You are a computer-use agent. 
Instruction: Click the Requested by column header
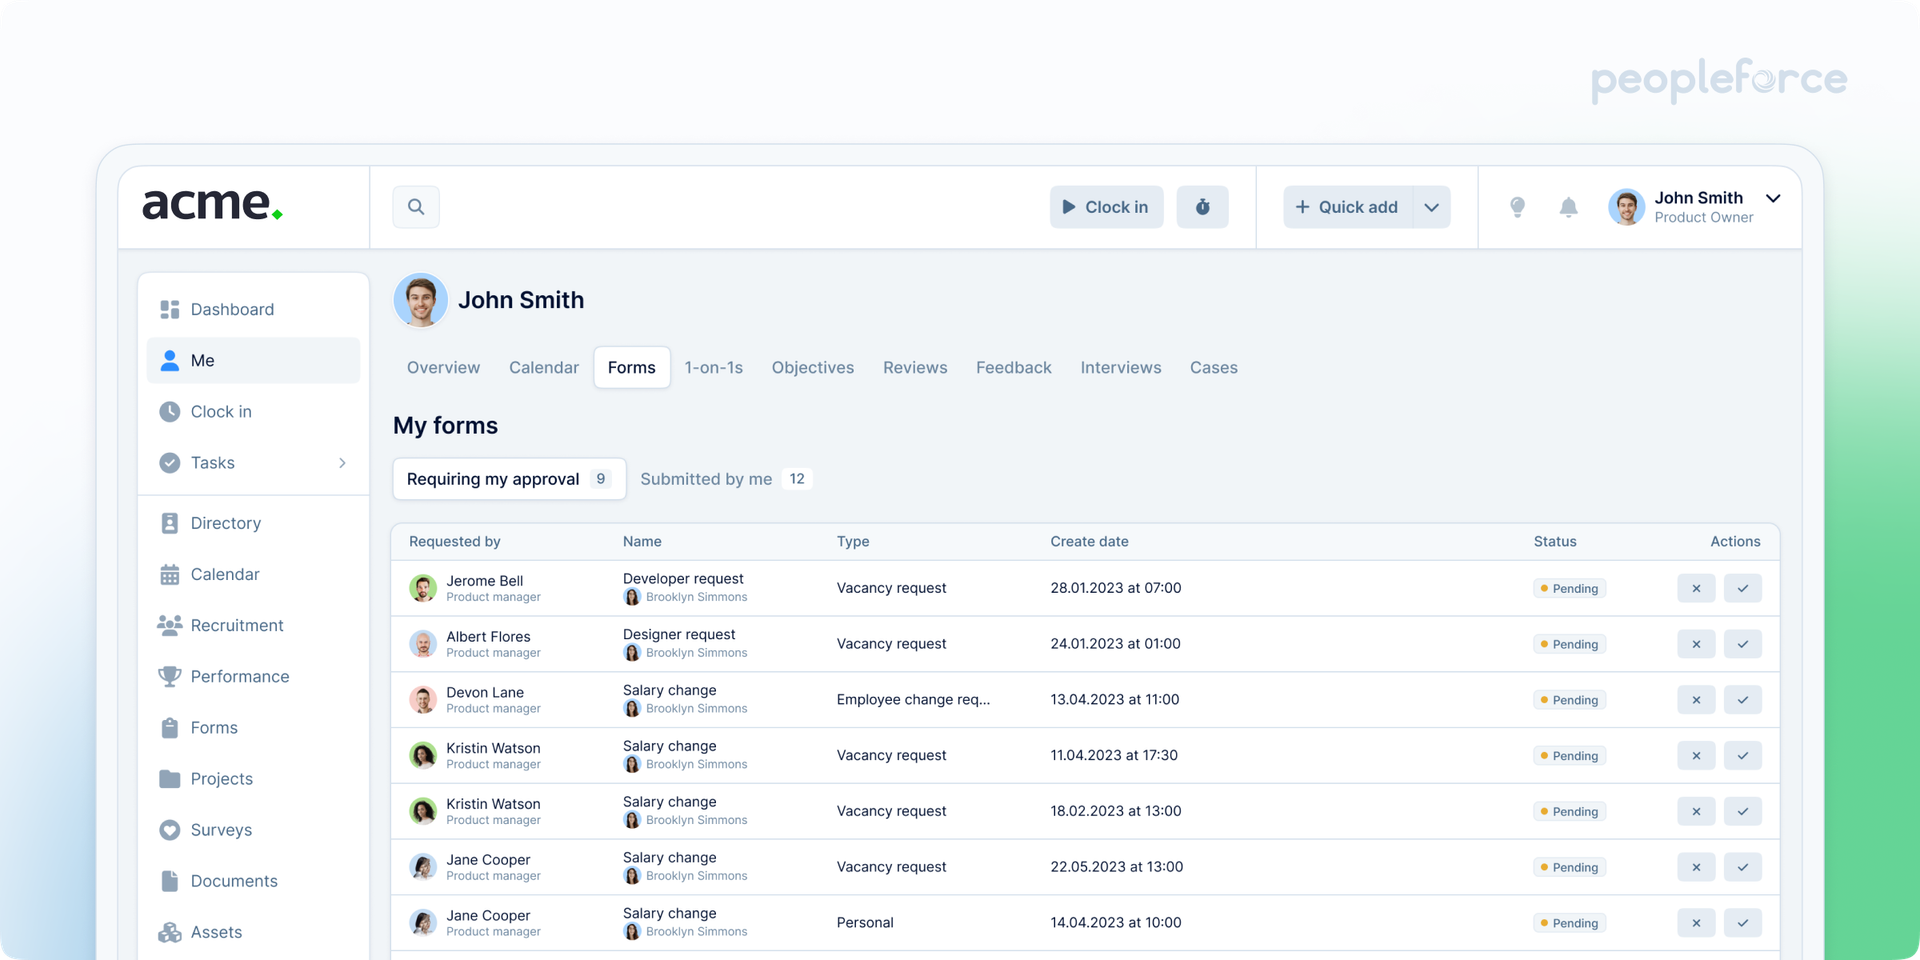454,541
